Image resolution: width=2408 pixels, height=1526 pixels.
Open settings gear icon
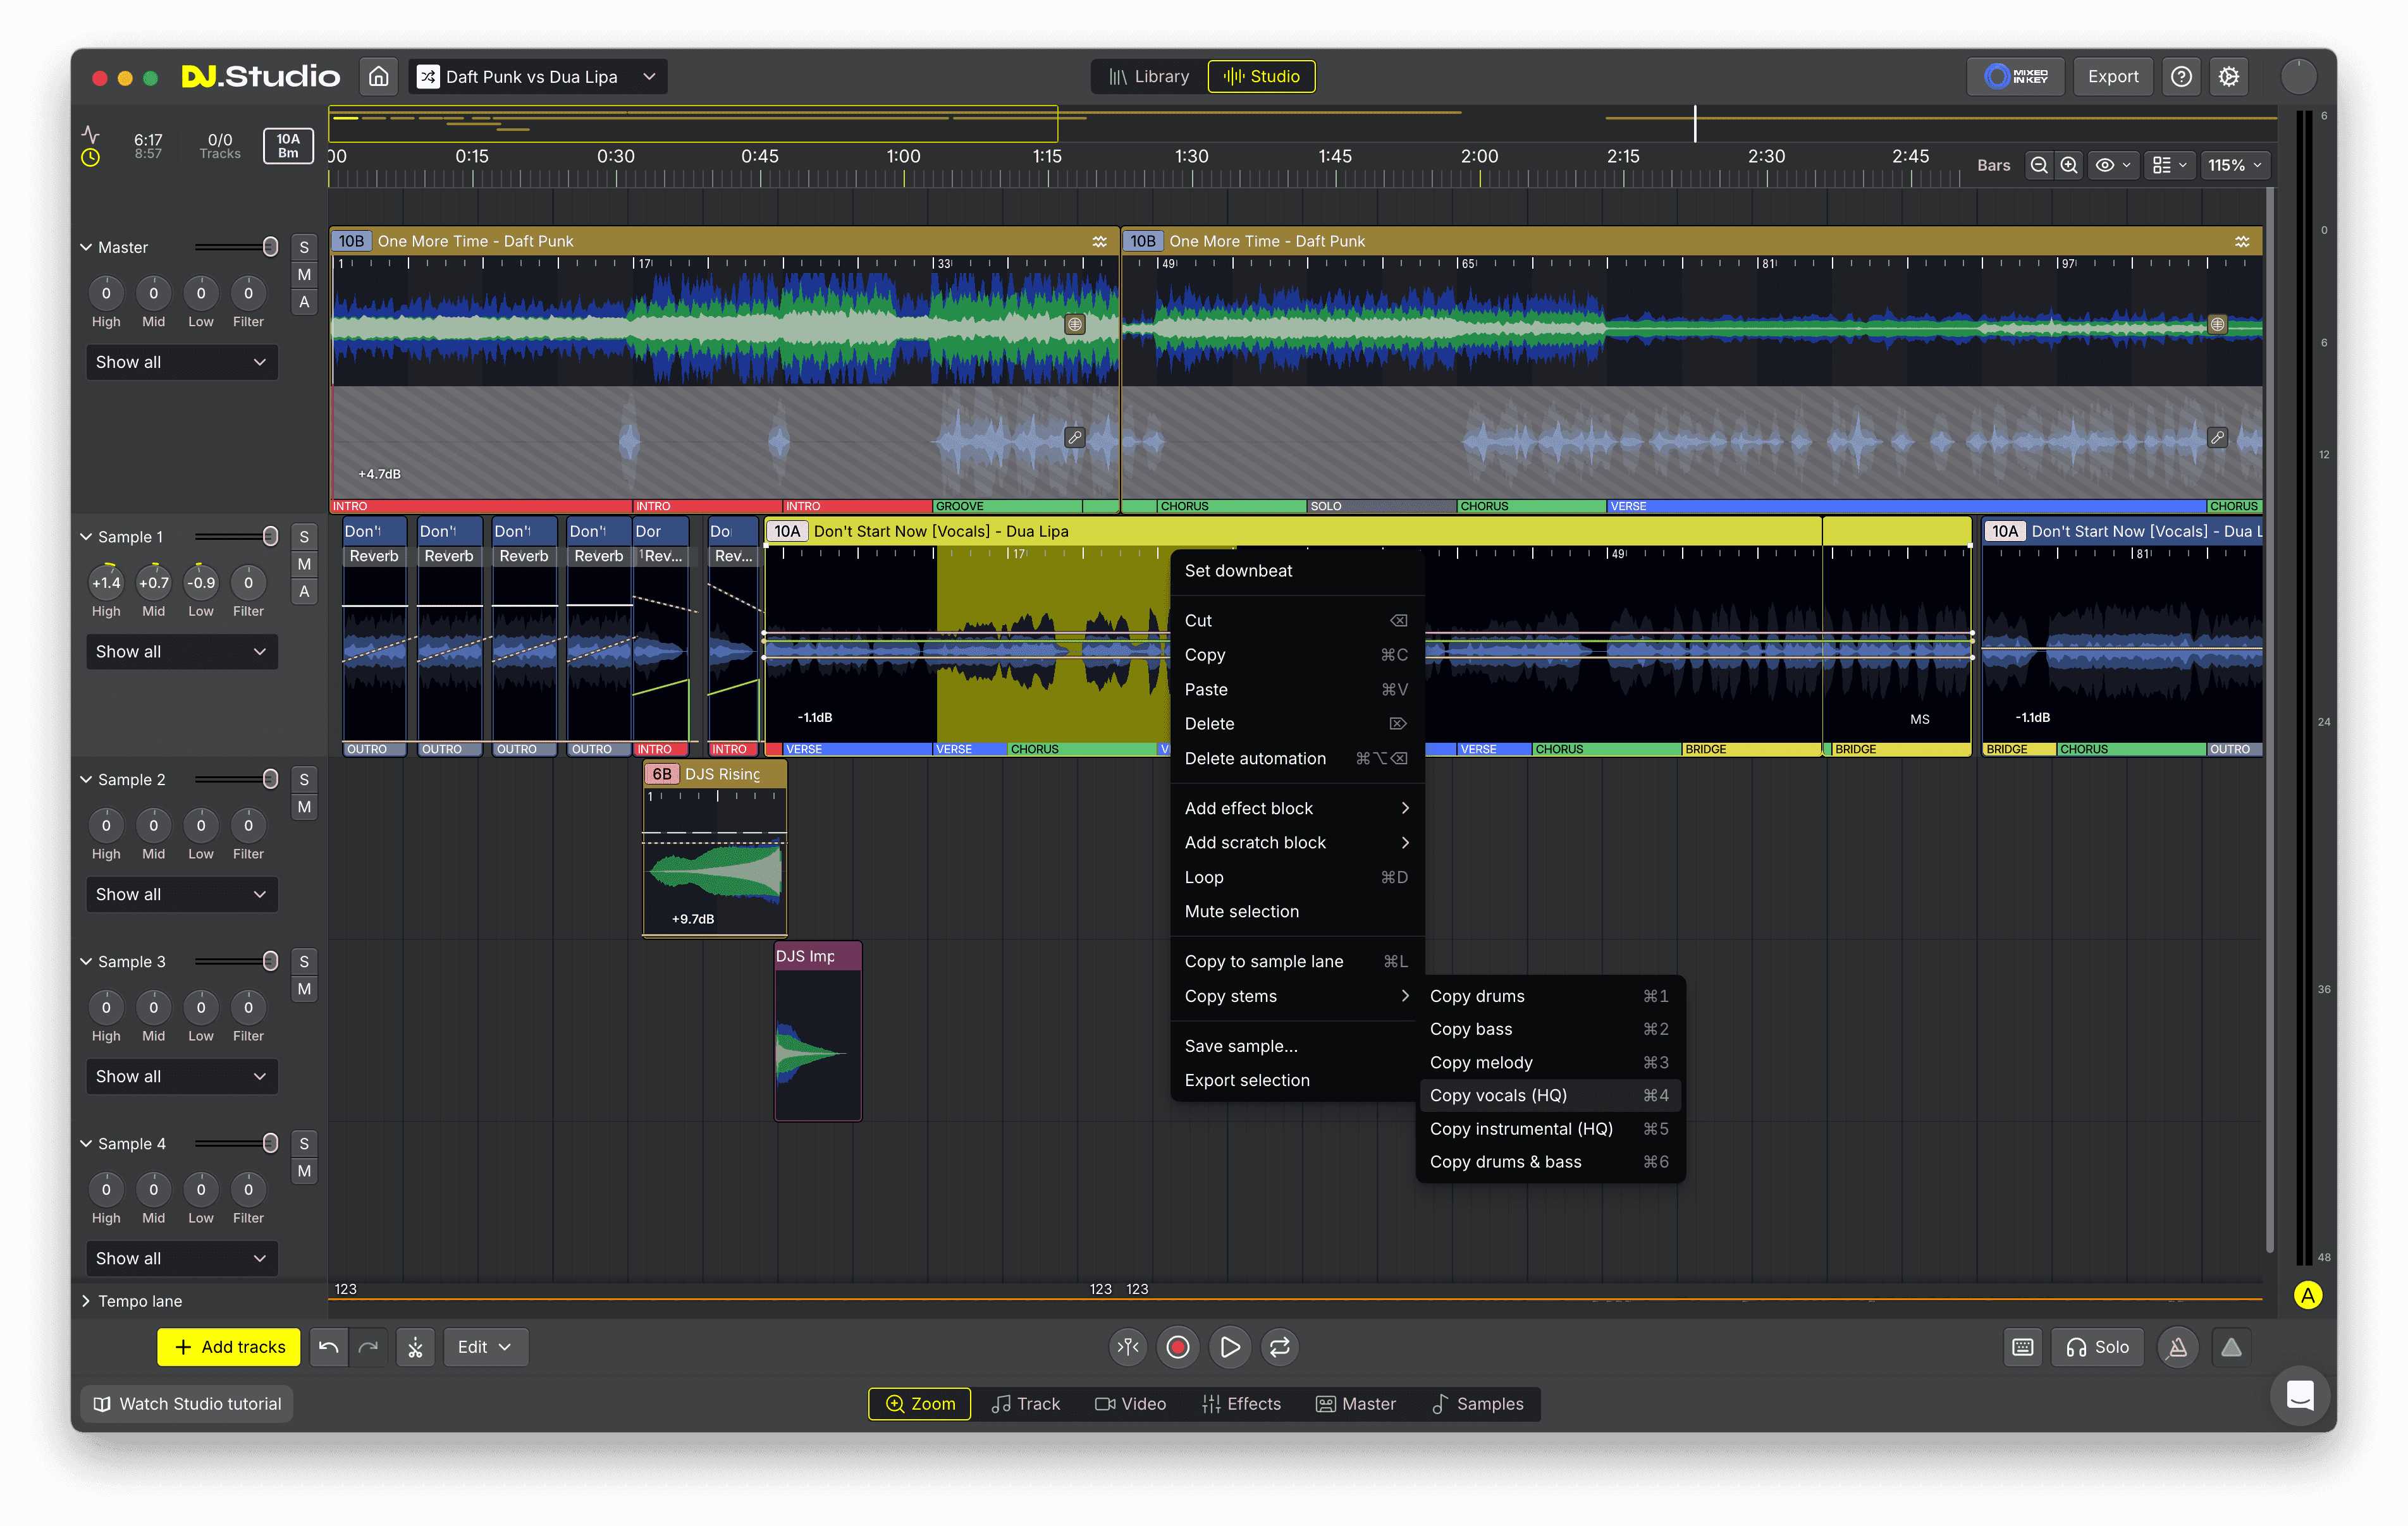pyautogui.click(x=2228, y=76)
